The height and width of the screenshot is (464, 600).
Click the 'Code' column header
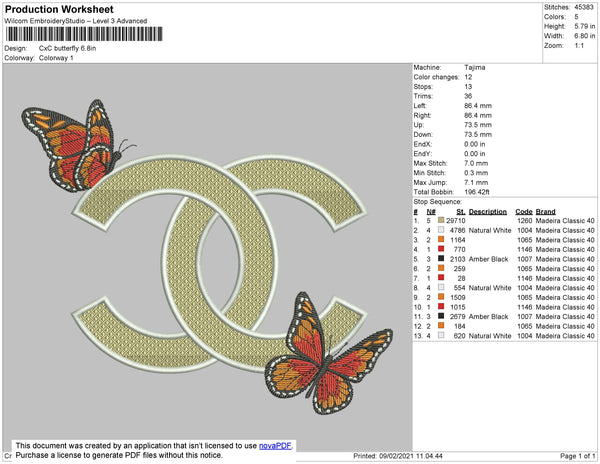(x=524, y=212)
